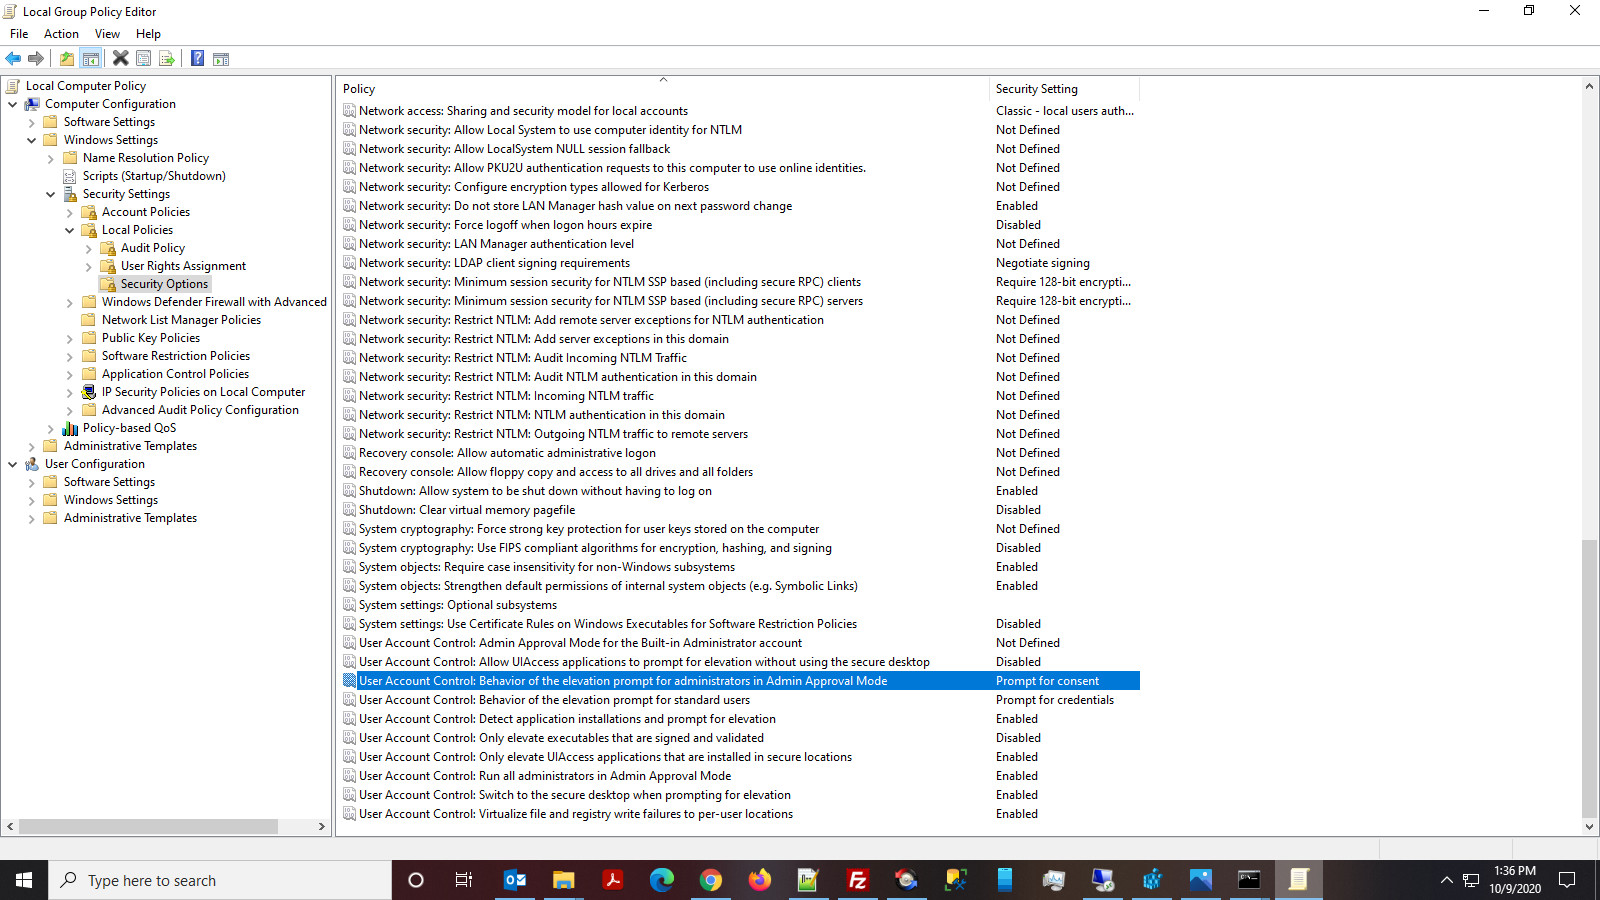Click the Properties icon in the toolbar
Image resolution: width=1600 pixels, height=900 pixels.
(143, 58)
